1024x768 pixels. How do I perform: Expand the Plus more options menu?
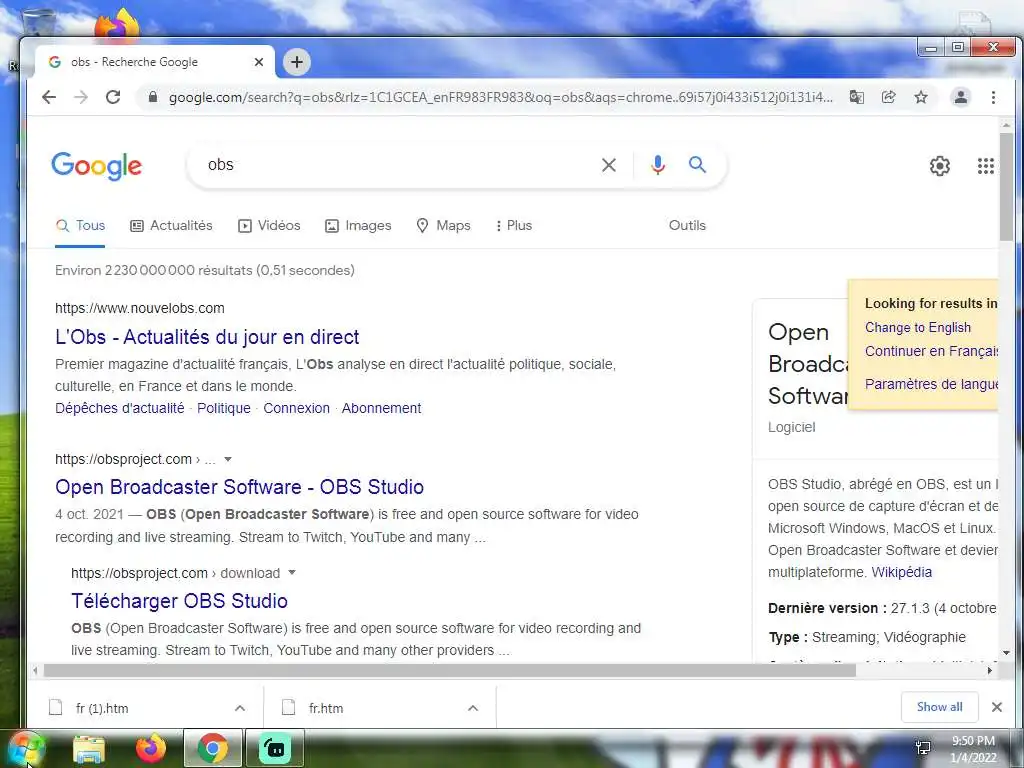tap(514, 225)
